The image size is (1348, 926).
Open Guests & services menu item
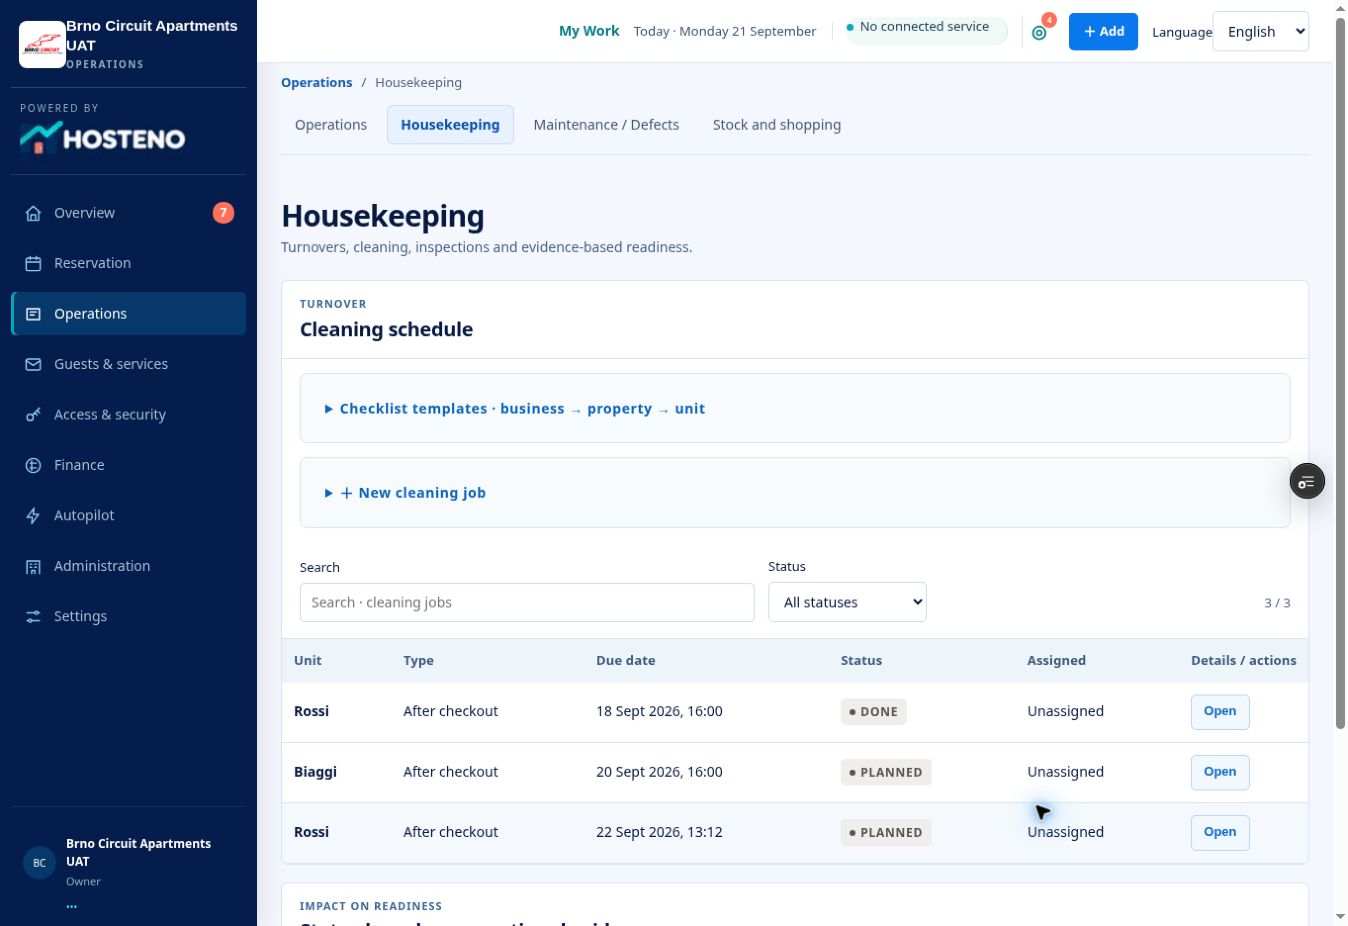128,364
